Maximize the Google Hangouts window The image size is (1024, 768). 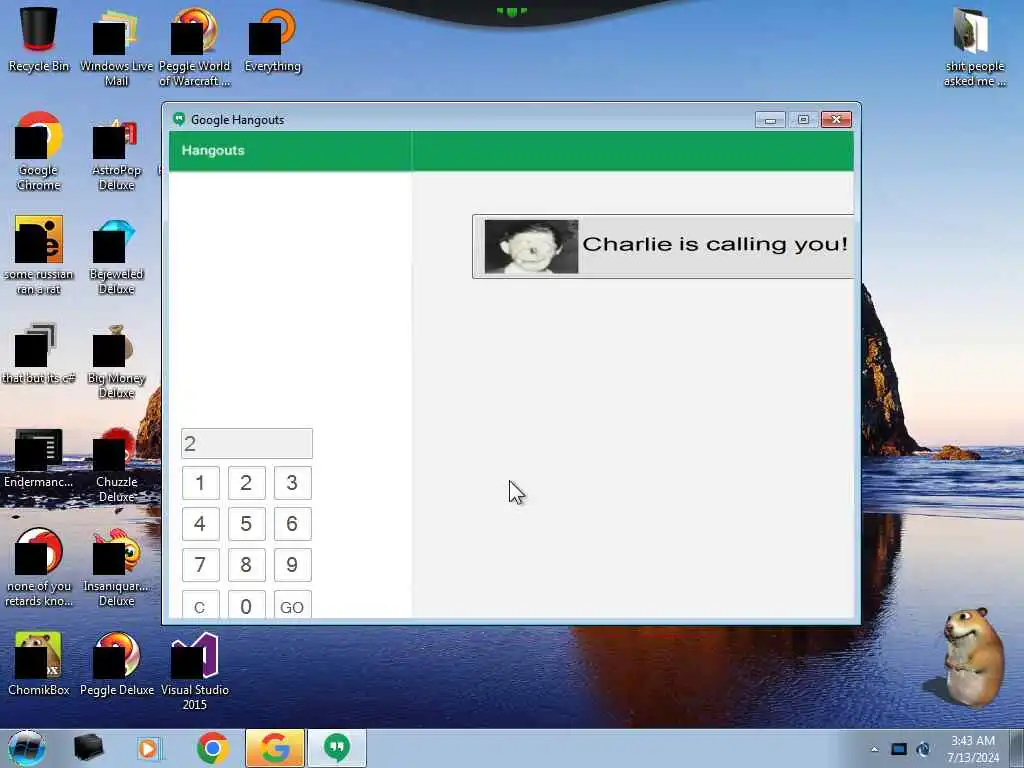pyautogui.click(x=803, y=120)
